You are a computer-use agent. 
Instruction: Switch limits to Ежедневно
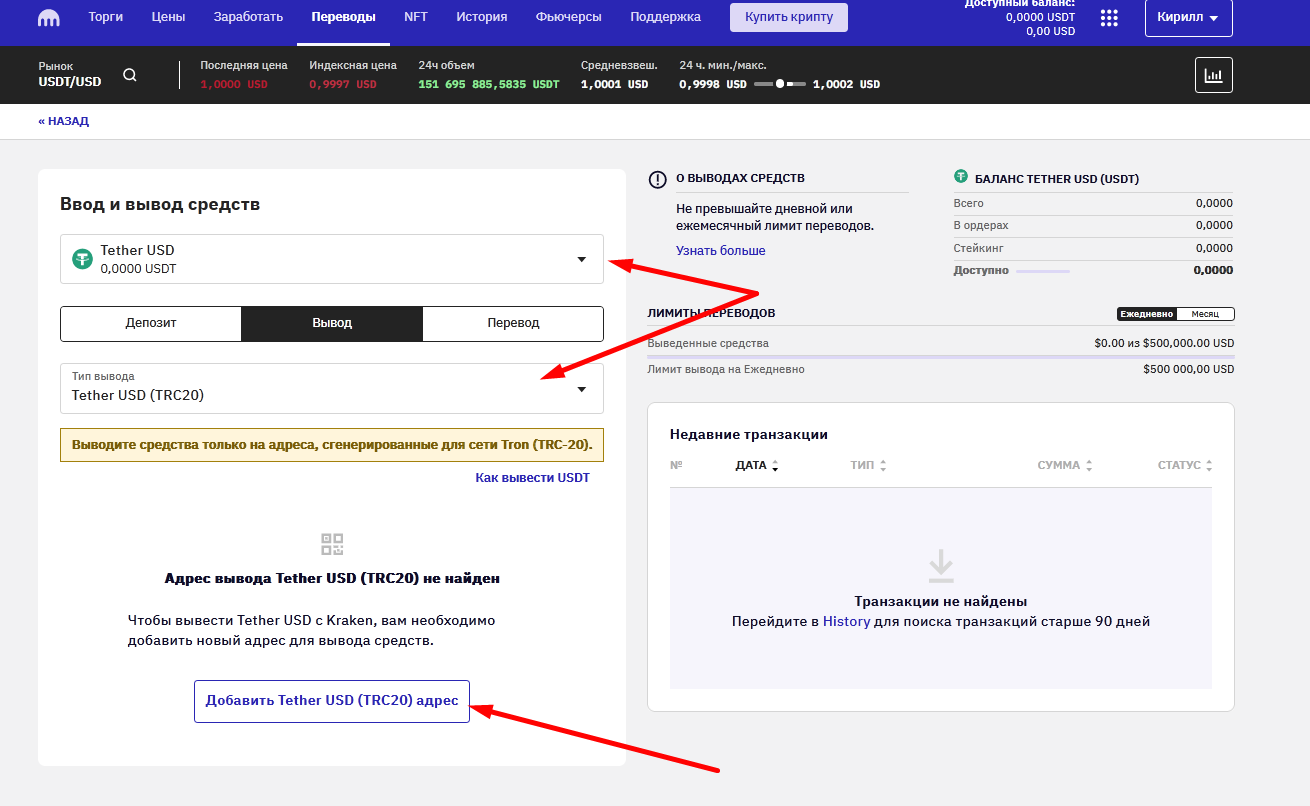[x=1147, y=314]
